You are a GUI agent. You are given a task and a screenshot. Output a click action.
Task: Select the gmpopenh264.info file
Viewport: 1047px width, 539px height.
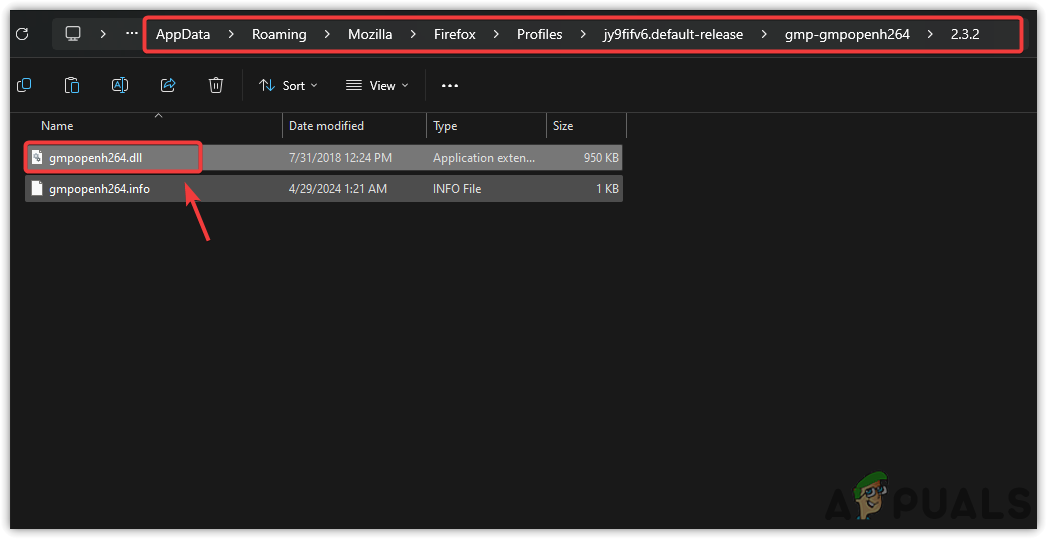coord(324,188)
